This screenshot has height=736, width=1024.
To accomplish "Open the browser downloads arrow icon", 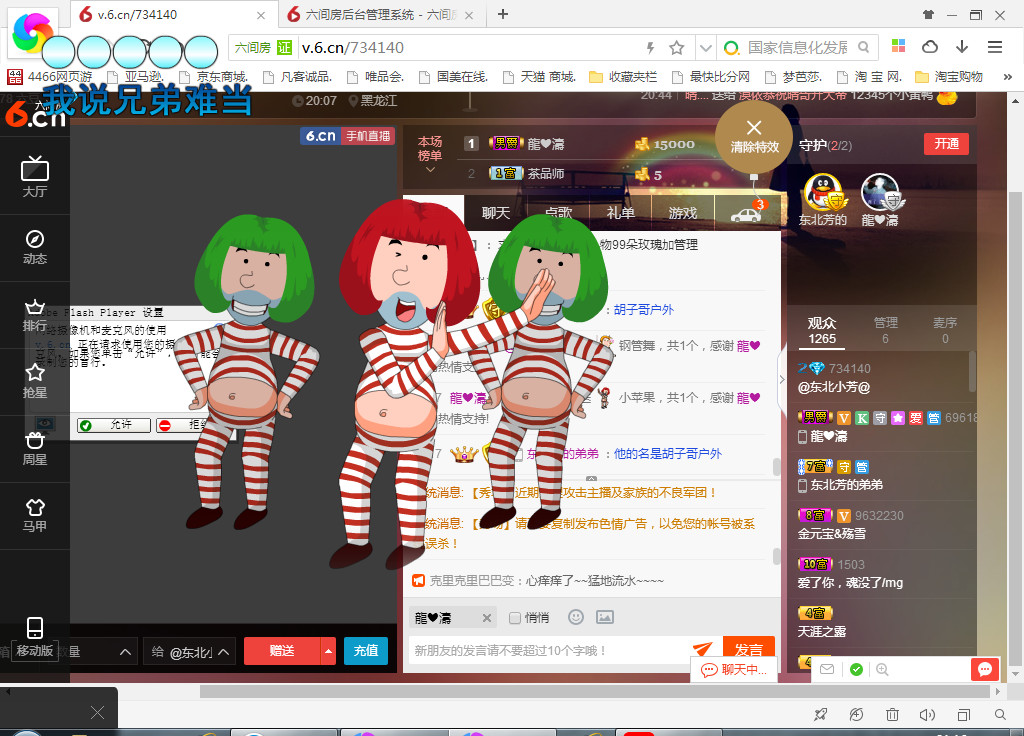I will (962, 47).
